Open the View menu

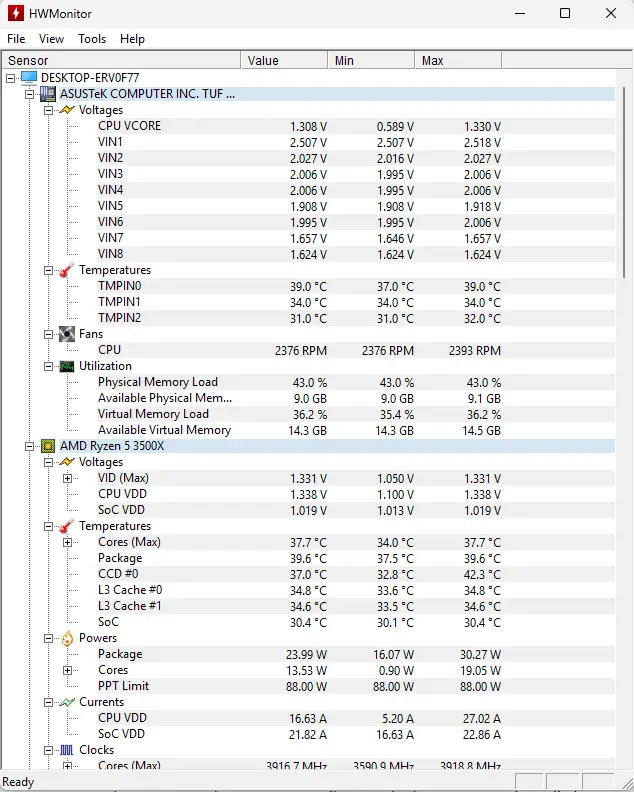click(x=51, y=39)
